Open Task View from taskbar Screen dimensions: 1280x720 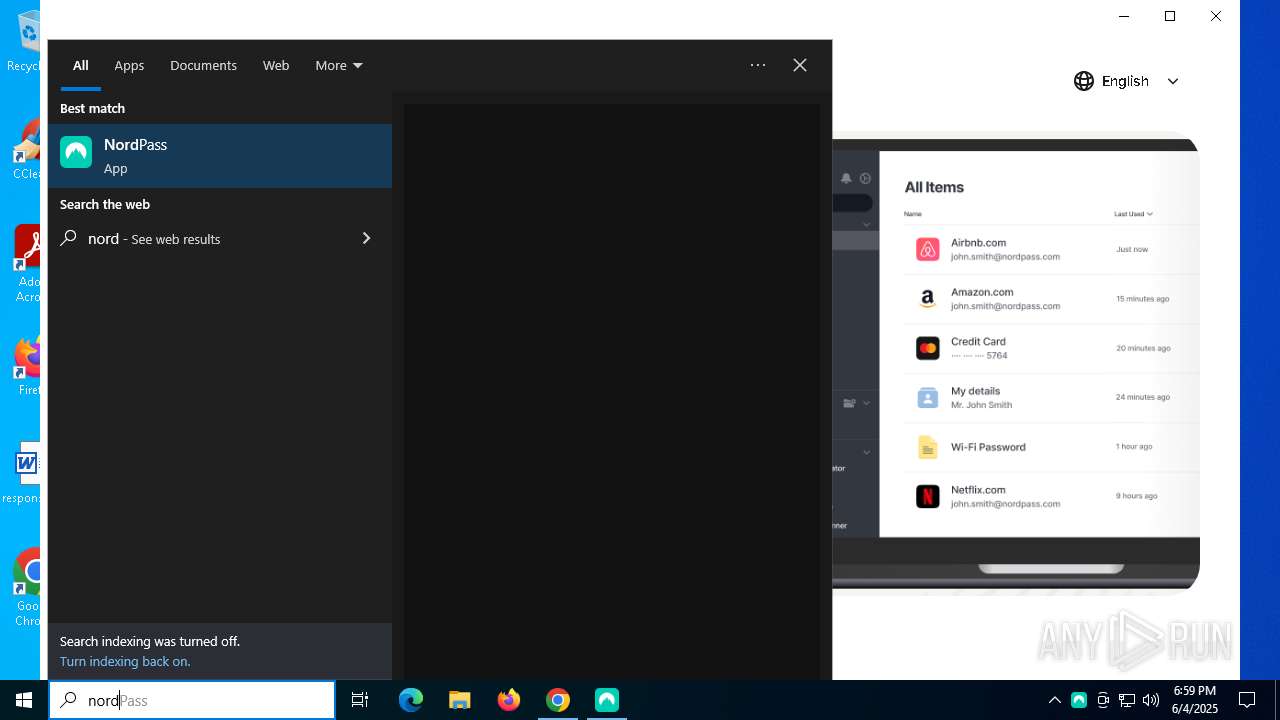(x=360, y=700)
